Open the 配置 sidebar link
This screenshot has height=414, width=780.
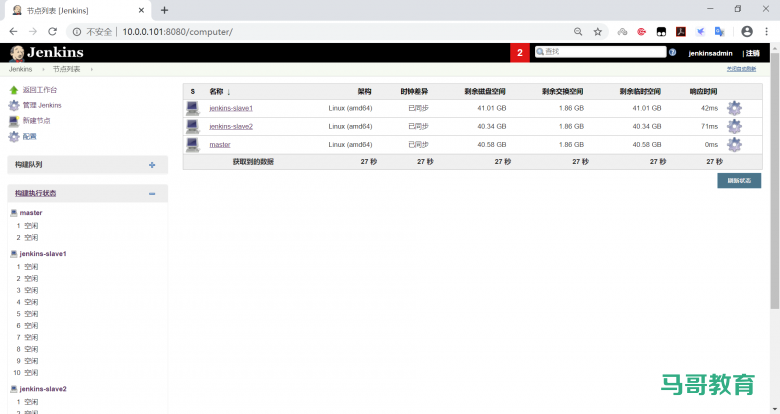click(x=29, y=136)
